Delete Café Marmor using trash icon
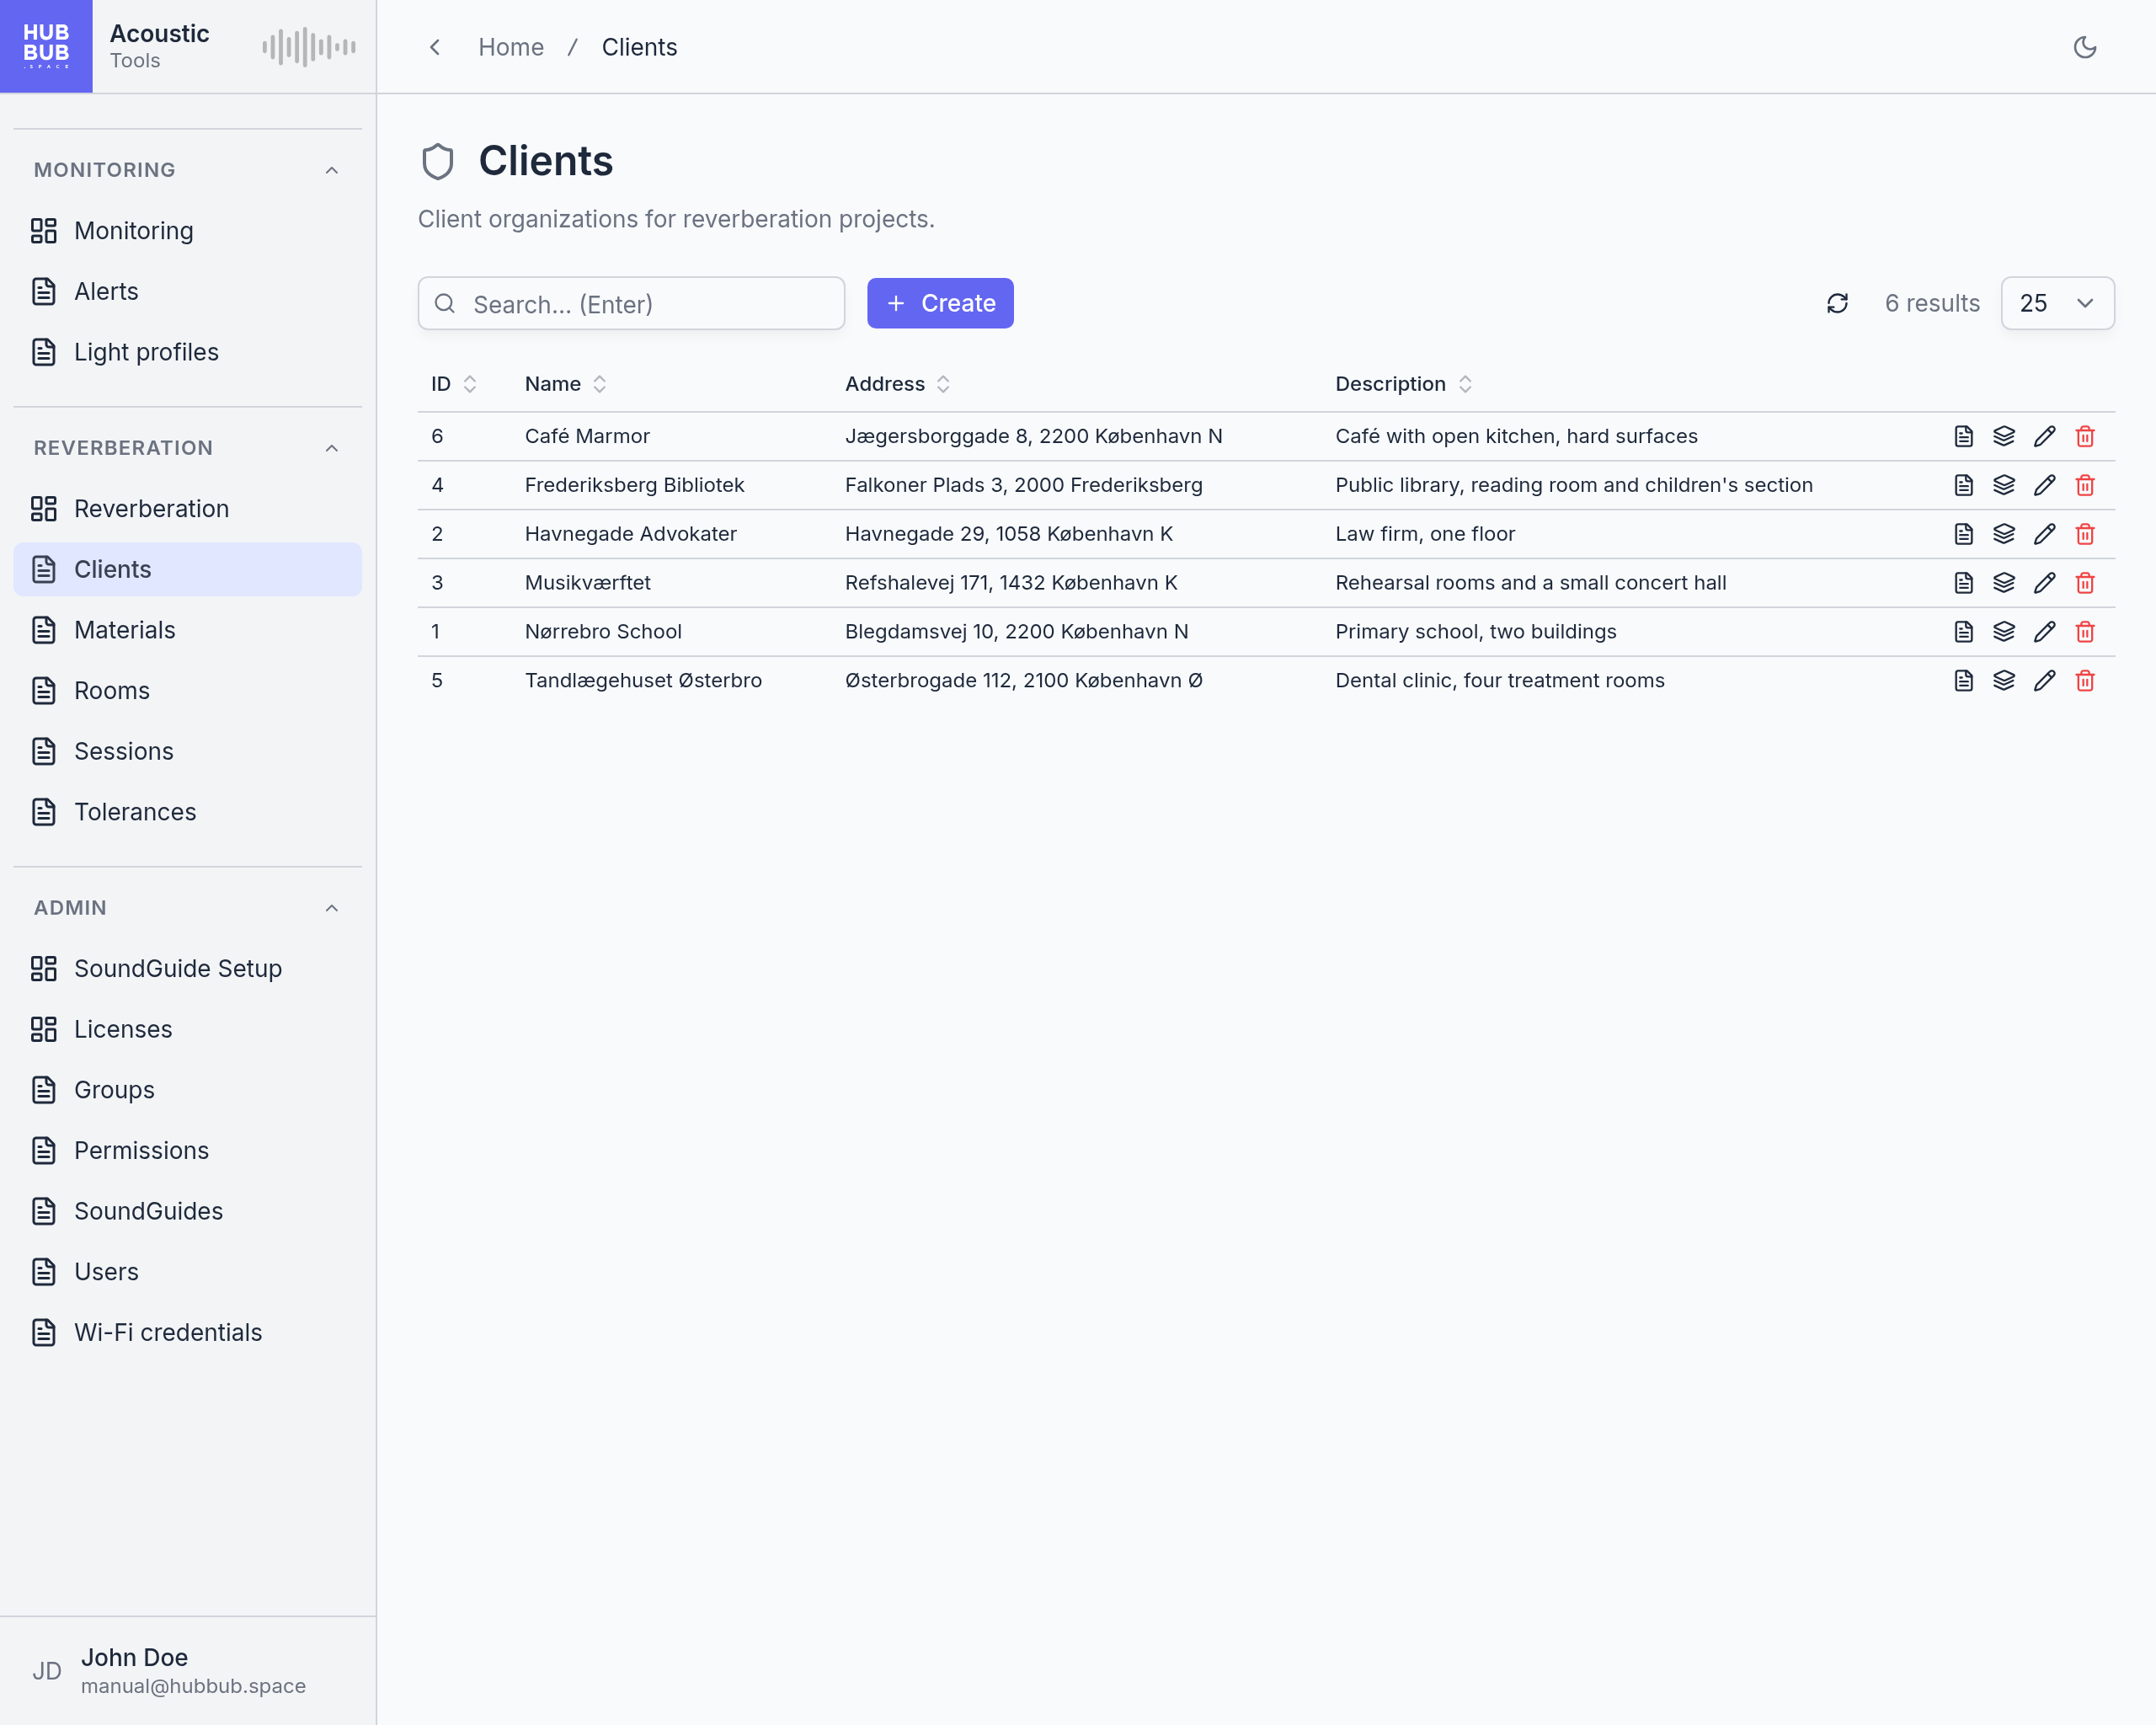This screenshot has height=1725, width=2156. tap(2085, 436)
